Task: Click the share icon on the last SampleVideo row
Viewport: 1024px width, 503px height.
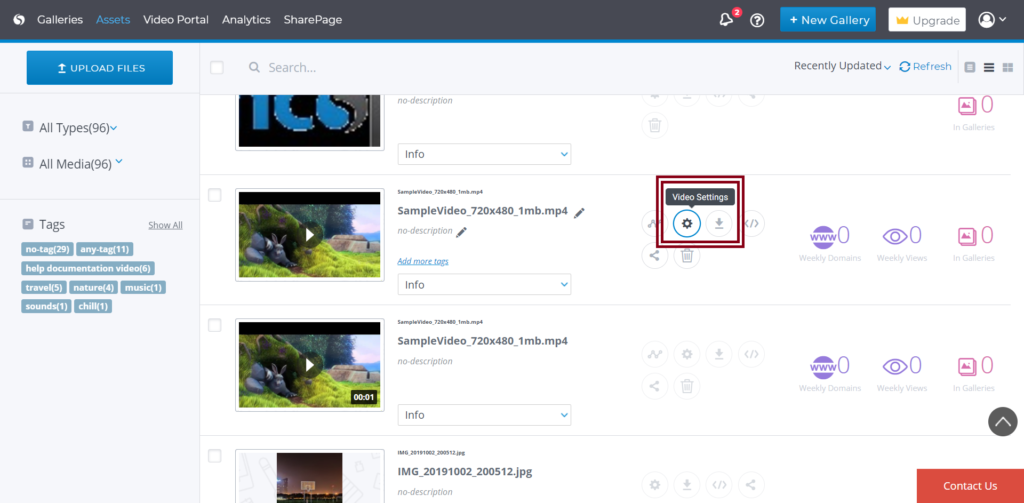Action: click(654, 385)
